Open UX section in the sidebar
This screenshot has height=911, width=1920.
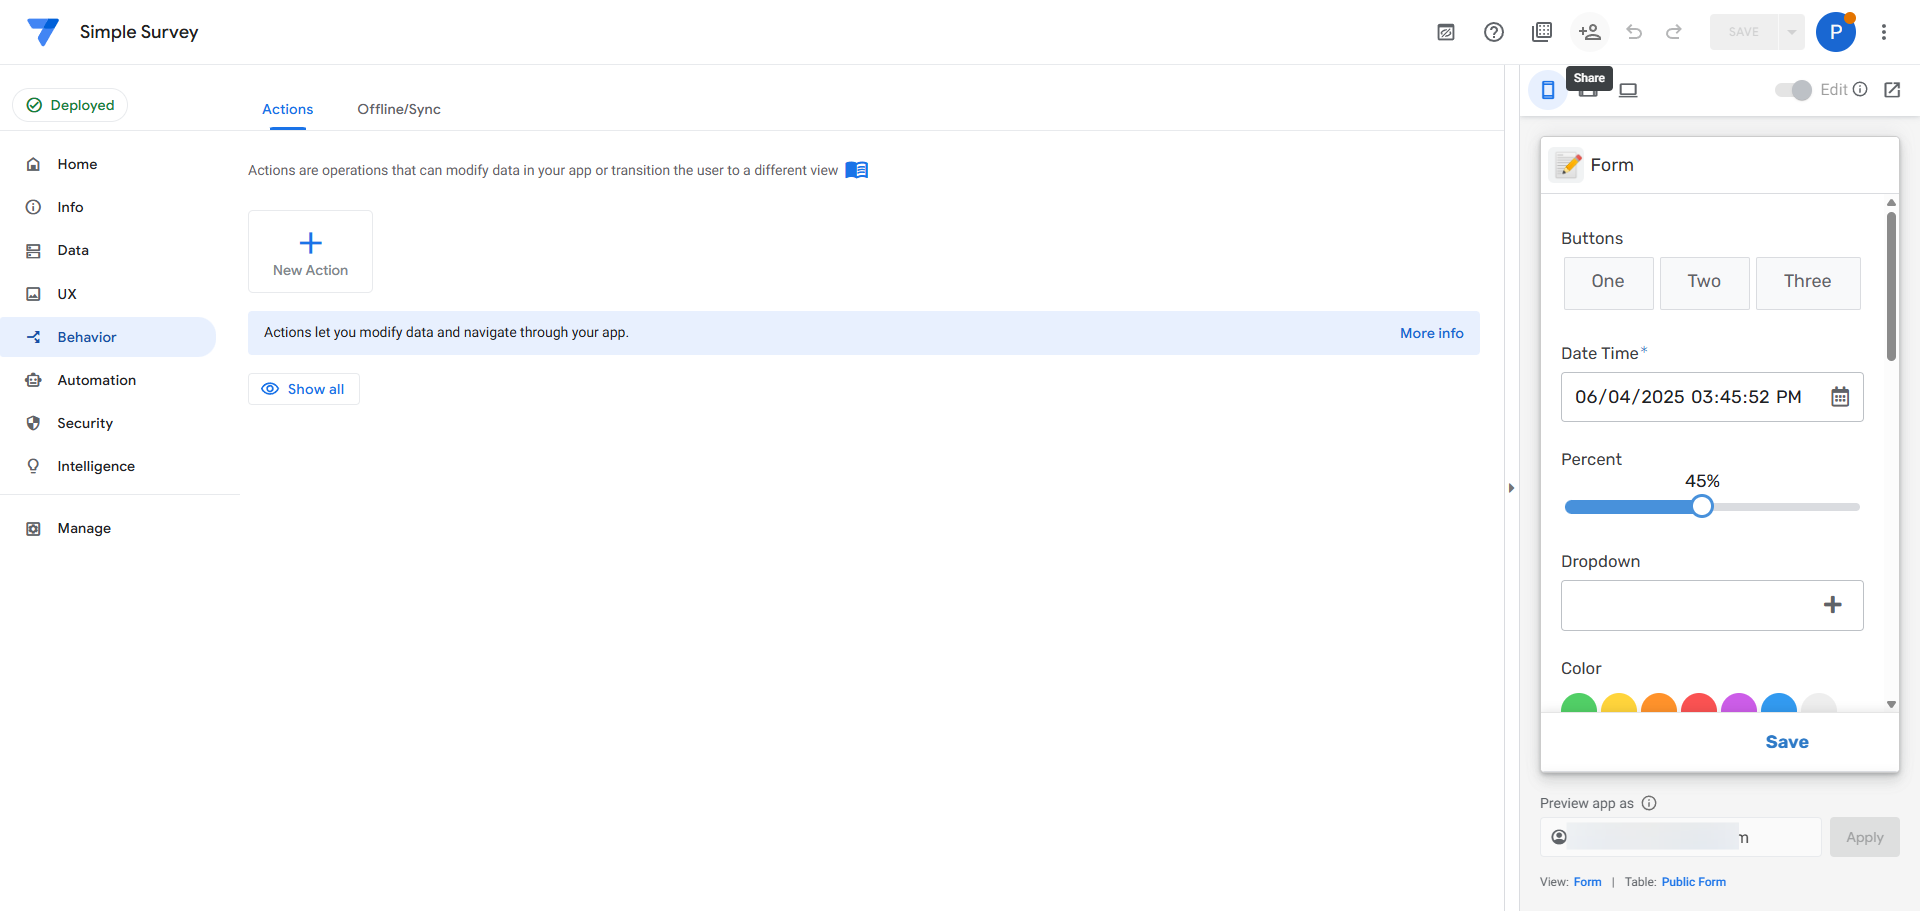click(x=108, y=294)
